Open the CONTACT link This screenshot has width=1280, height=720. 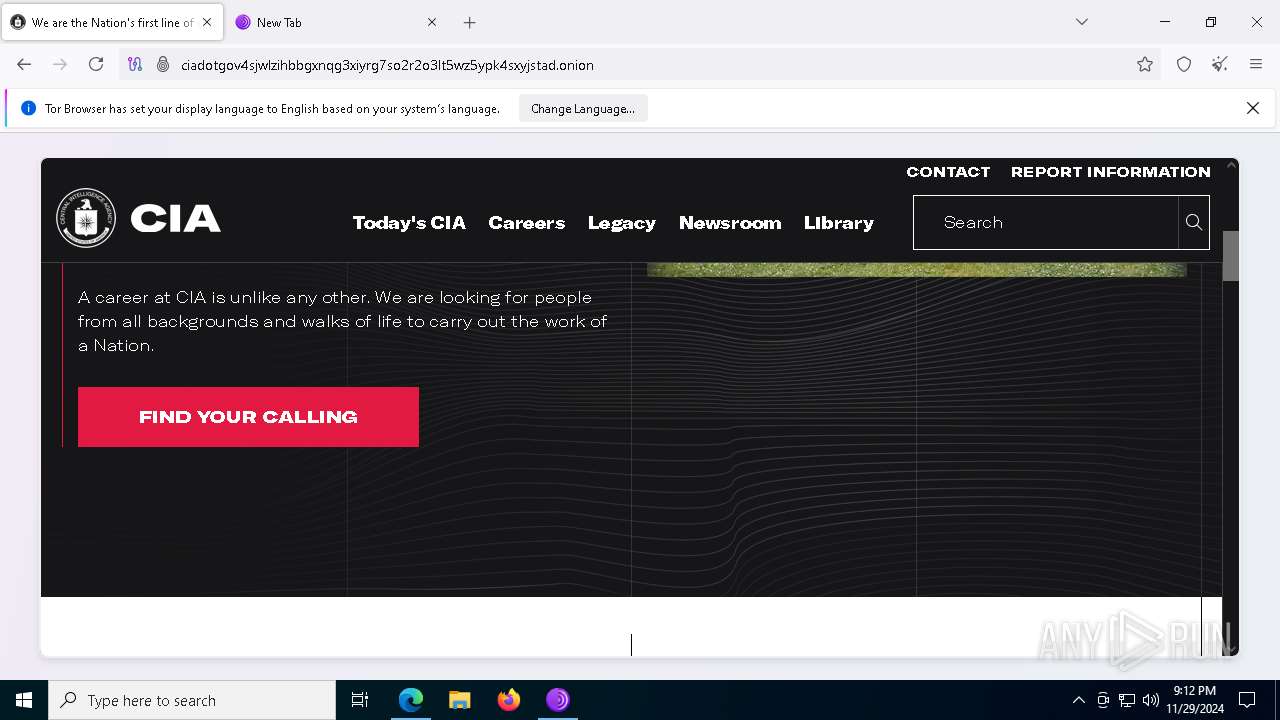(x=948, y=172)
